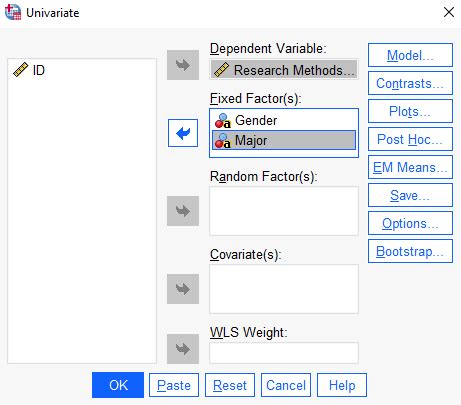Image resolution: width=461 pixels, height=405 pixels.
Task: Click the blue arrow beside Fixed Factor(s)
Action: tap(183, 133)
